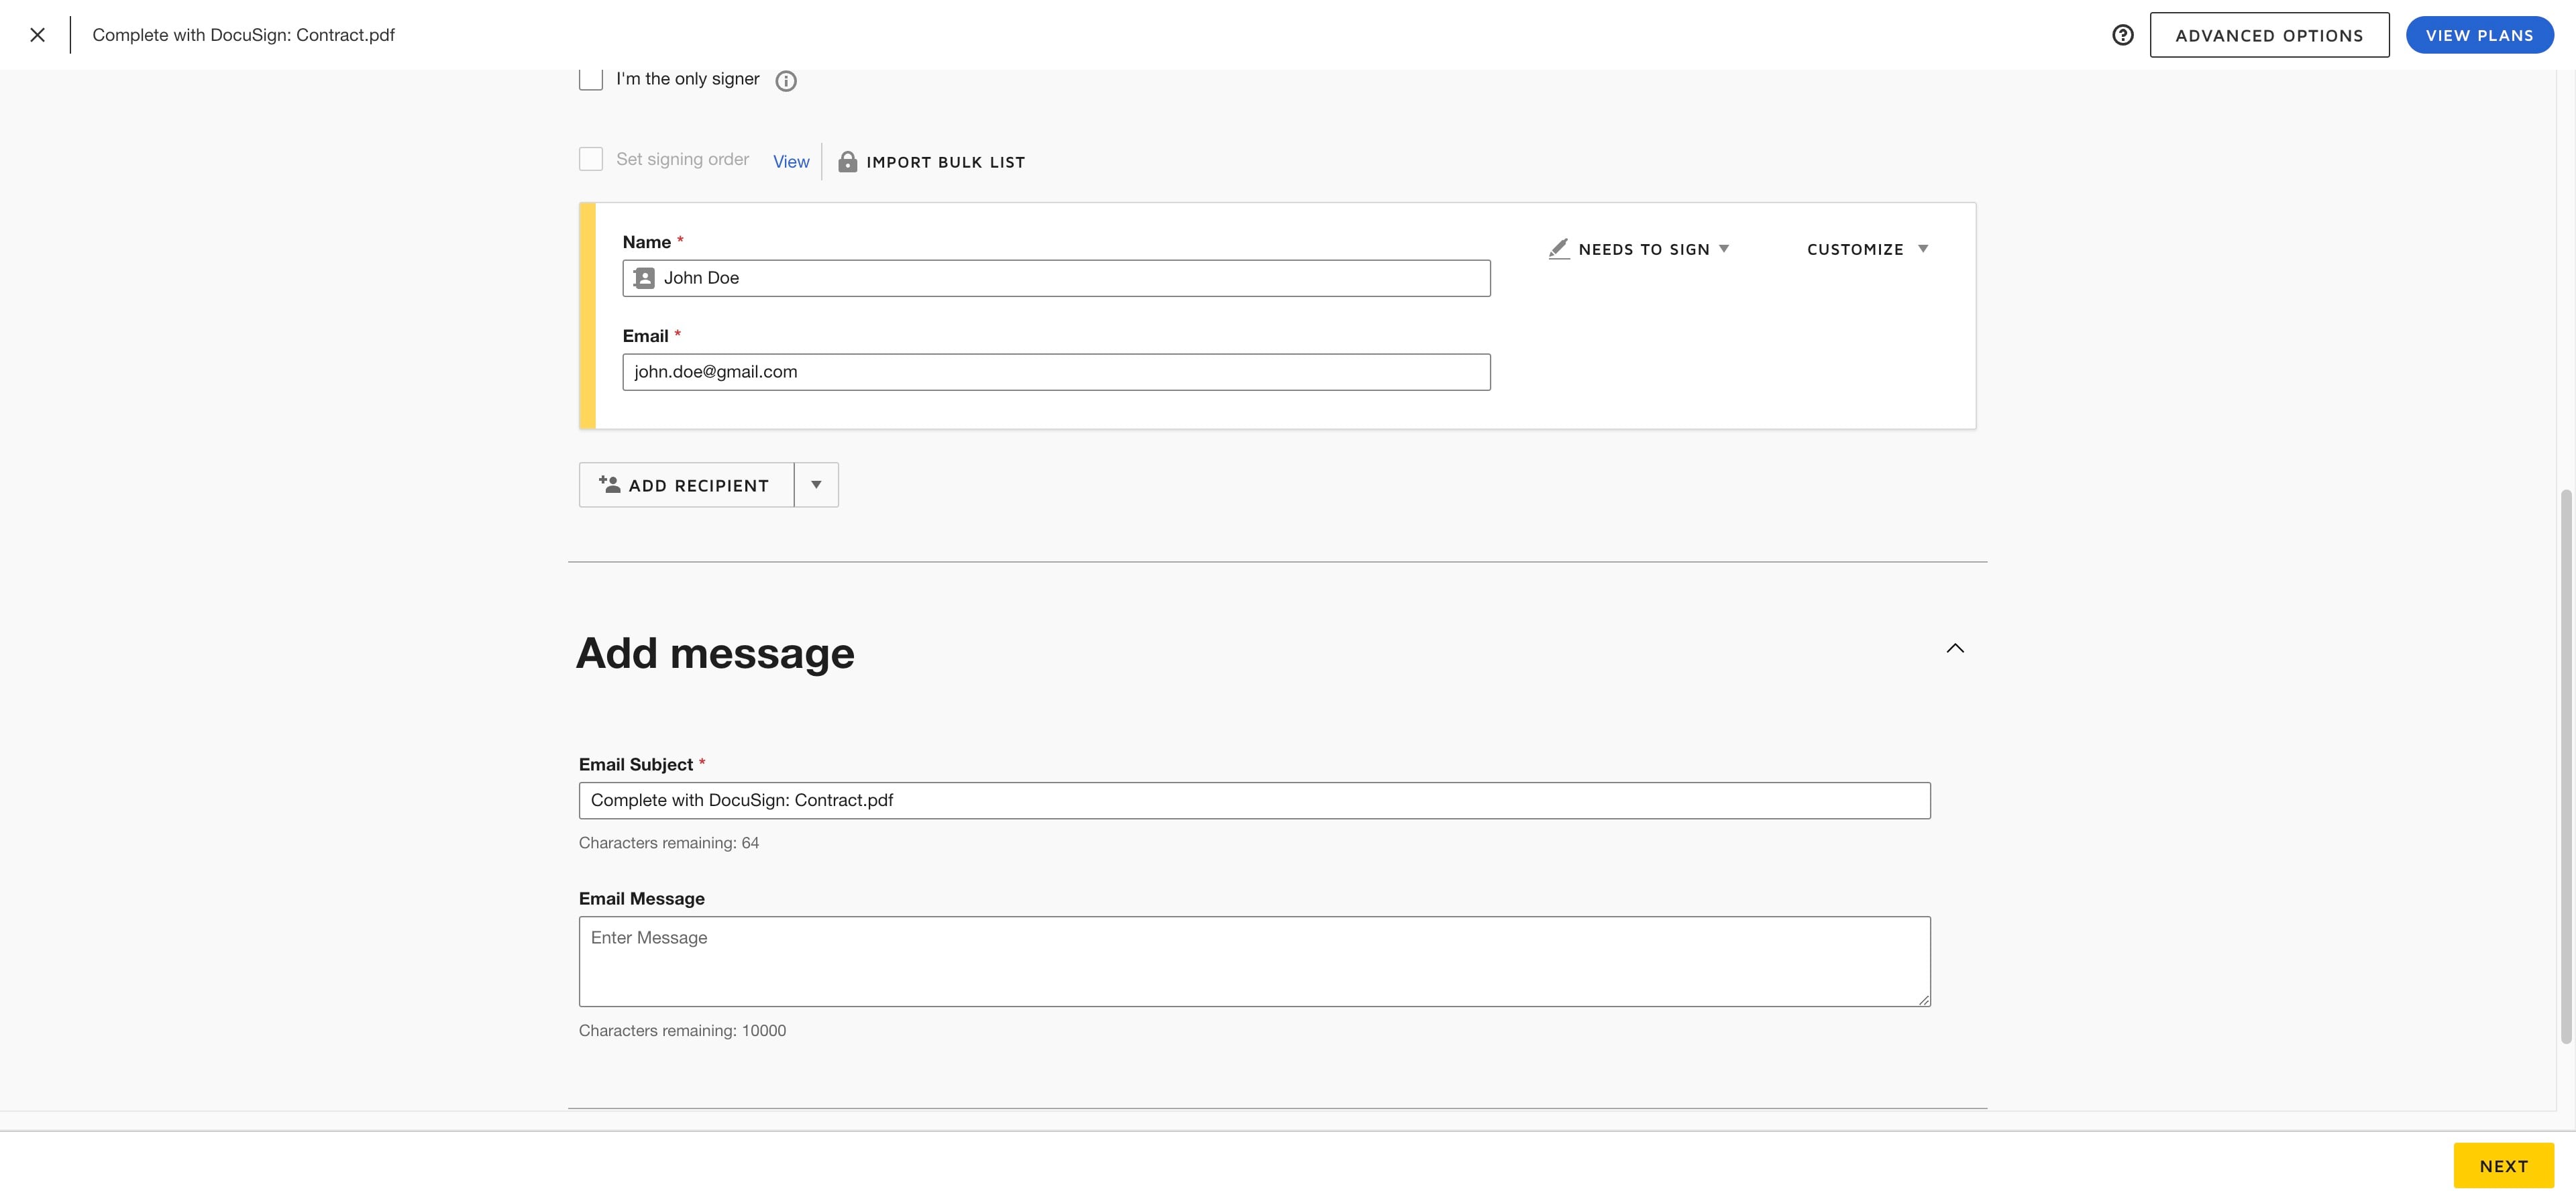Close the envelope with the X icon
The image size is (2576, 1199).
[x=37, y=35]
